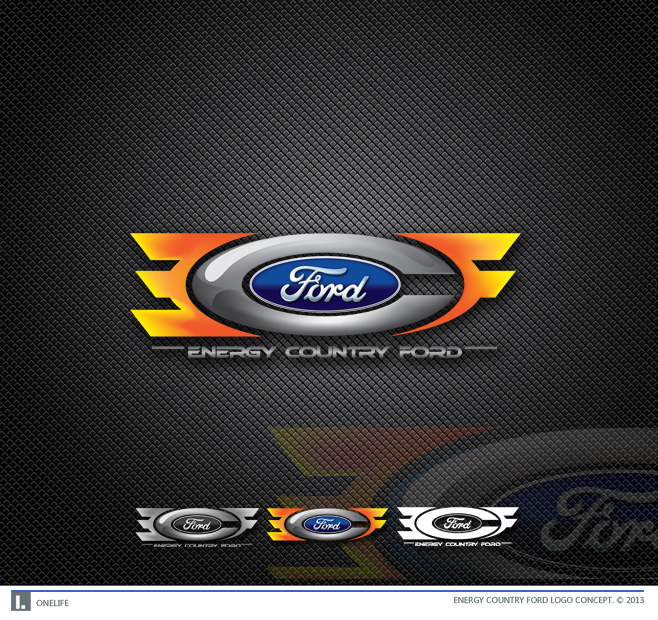The height and width of the screenshot is (620, 658).
Task: Click the blue divider line above the footer
Action: (x=329, y=589)
